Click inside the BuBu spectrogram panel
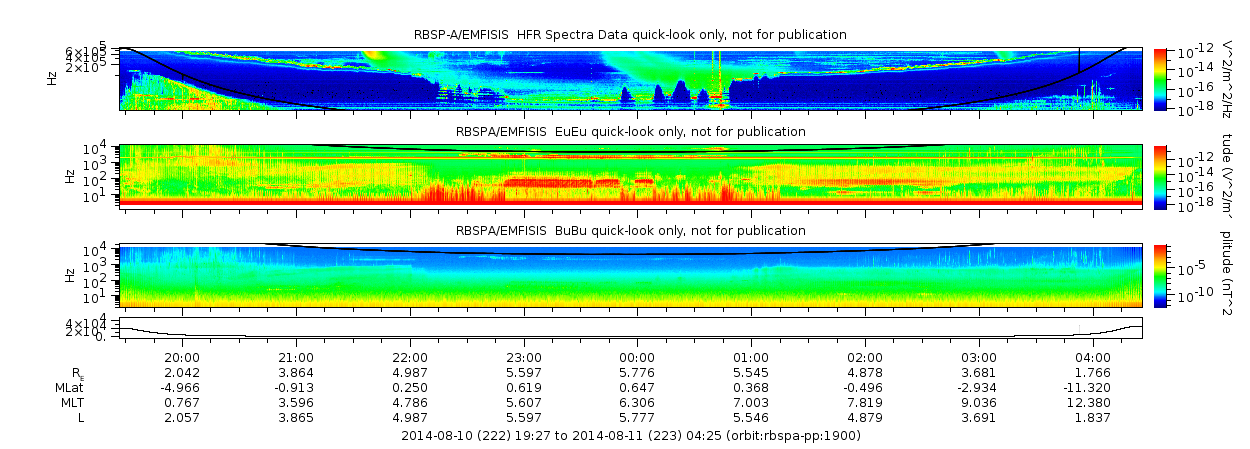Screen dimensions: 1250x449 point(631,274)
